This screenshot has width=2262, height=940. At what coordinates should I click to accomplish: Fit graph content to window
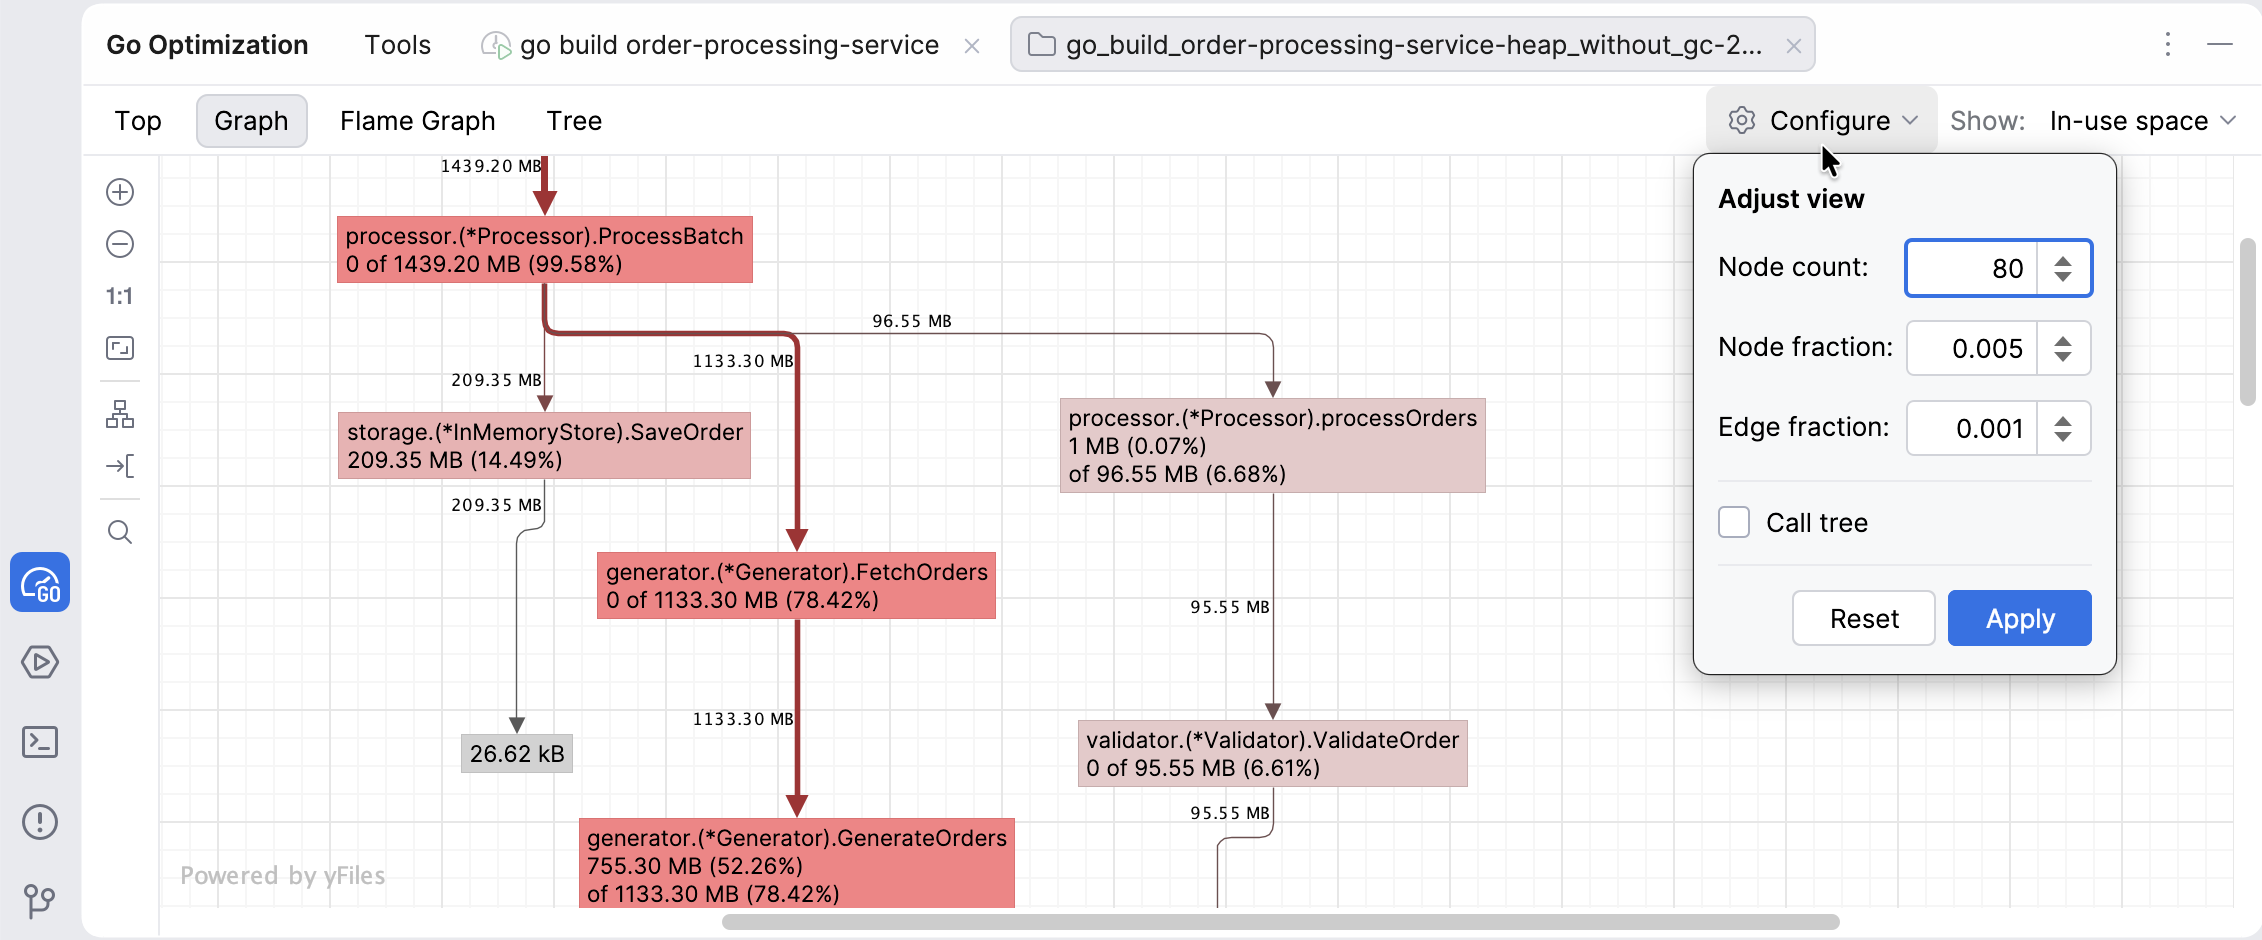[120, 348]
